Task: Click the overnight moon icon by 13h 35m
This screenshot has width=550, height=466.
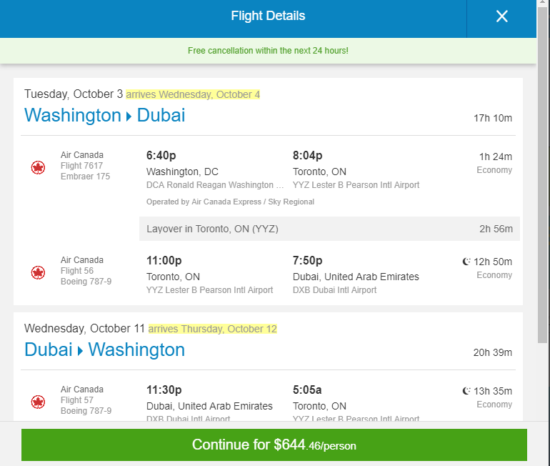Action: [x=466, y=391]
